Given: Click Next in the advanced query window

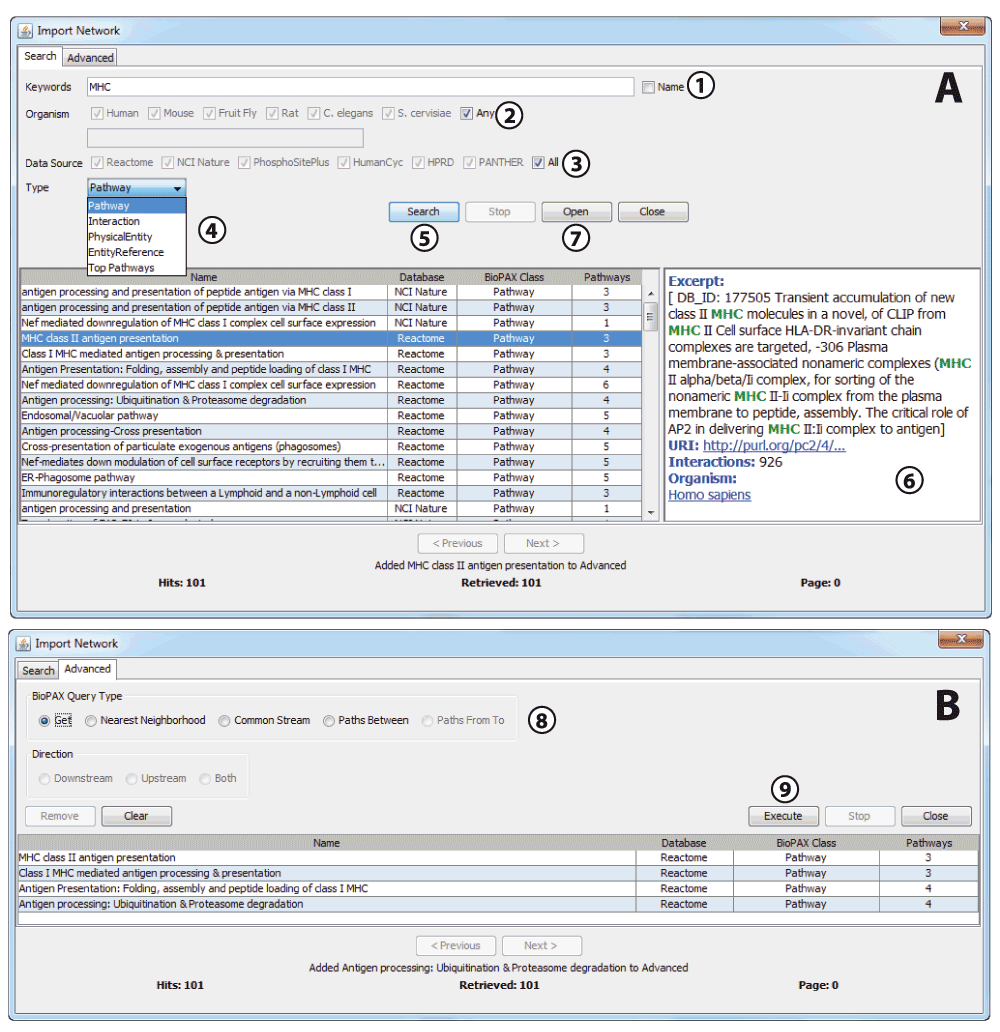Looking at the screenshot, I should coord(541,946).
